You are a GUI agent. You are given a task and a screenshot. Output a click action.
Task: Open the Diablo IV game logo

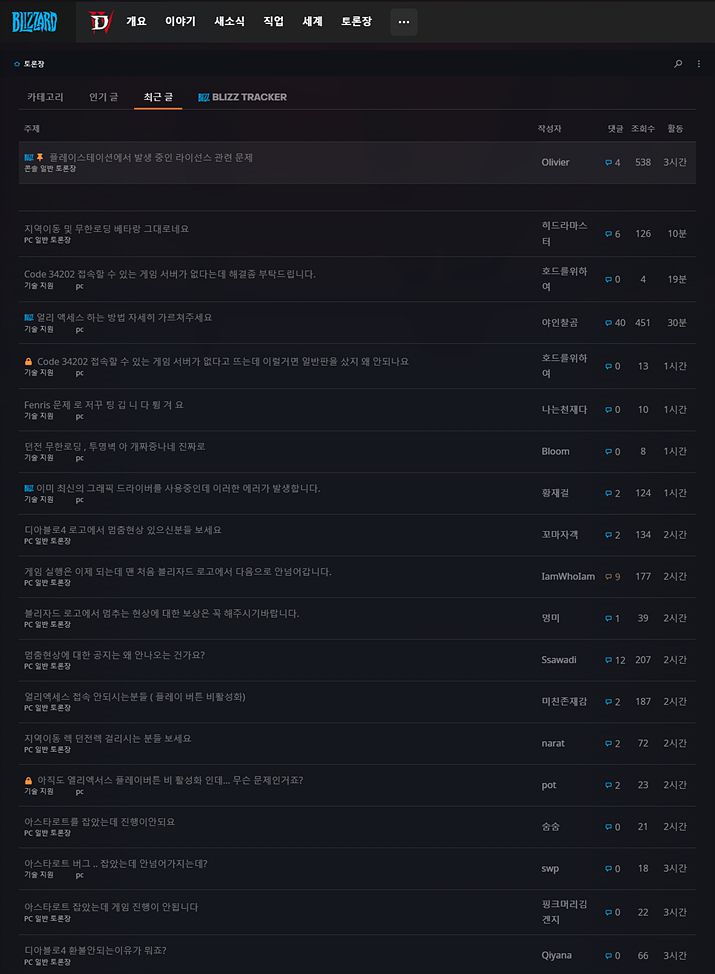101,21
